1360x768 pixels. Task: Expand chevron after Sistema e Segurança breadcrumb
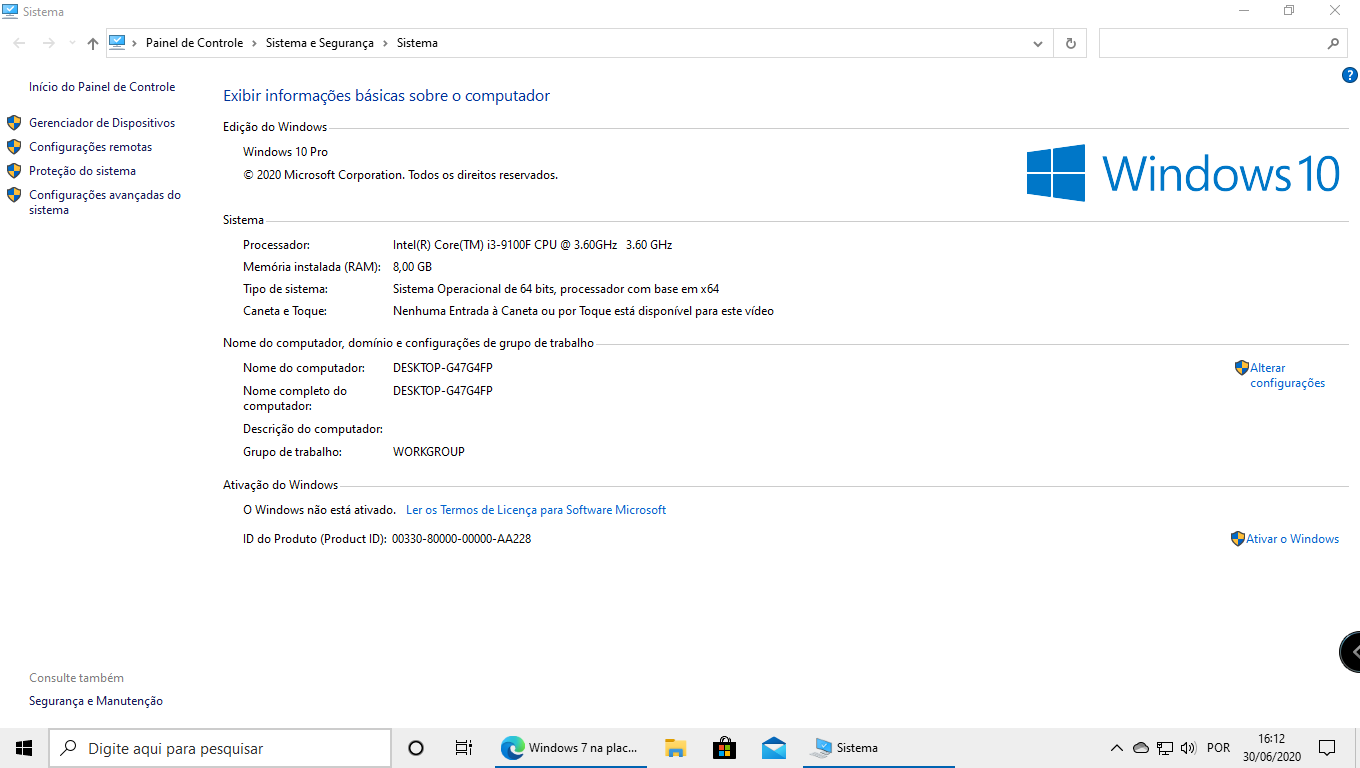[385, 43]
